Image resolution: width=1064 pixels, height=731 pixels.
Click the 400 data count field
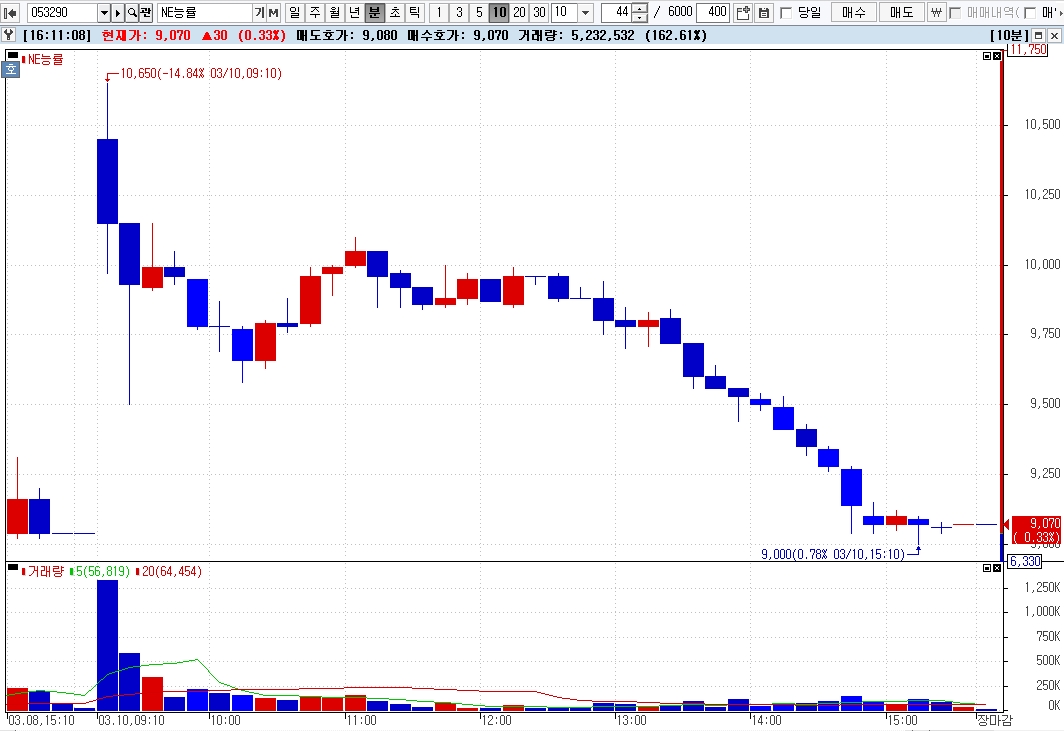(712, 12)
